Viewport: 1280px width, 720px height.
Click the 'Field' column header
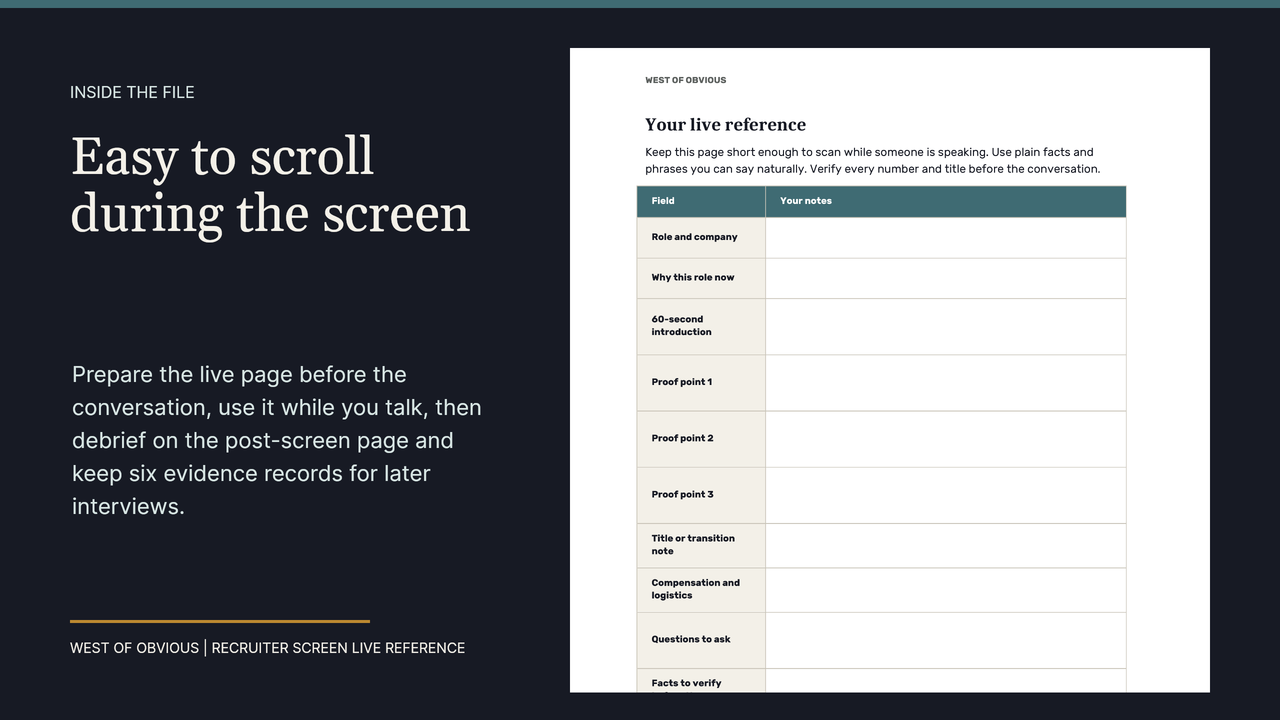[663, 201]
